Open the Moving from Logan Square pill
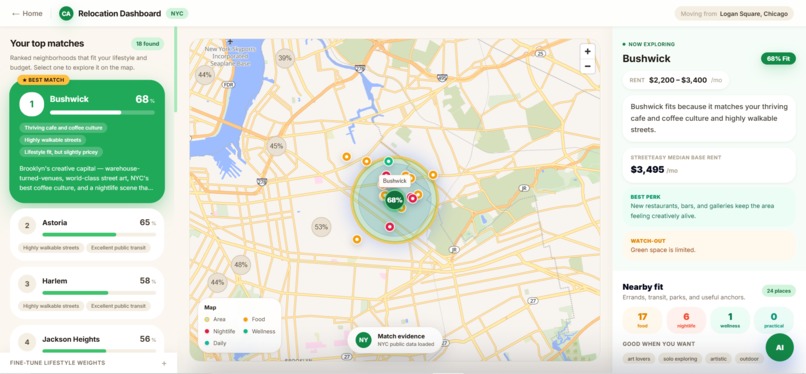Screen dimensions: 806x374 734,14
